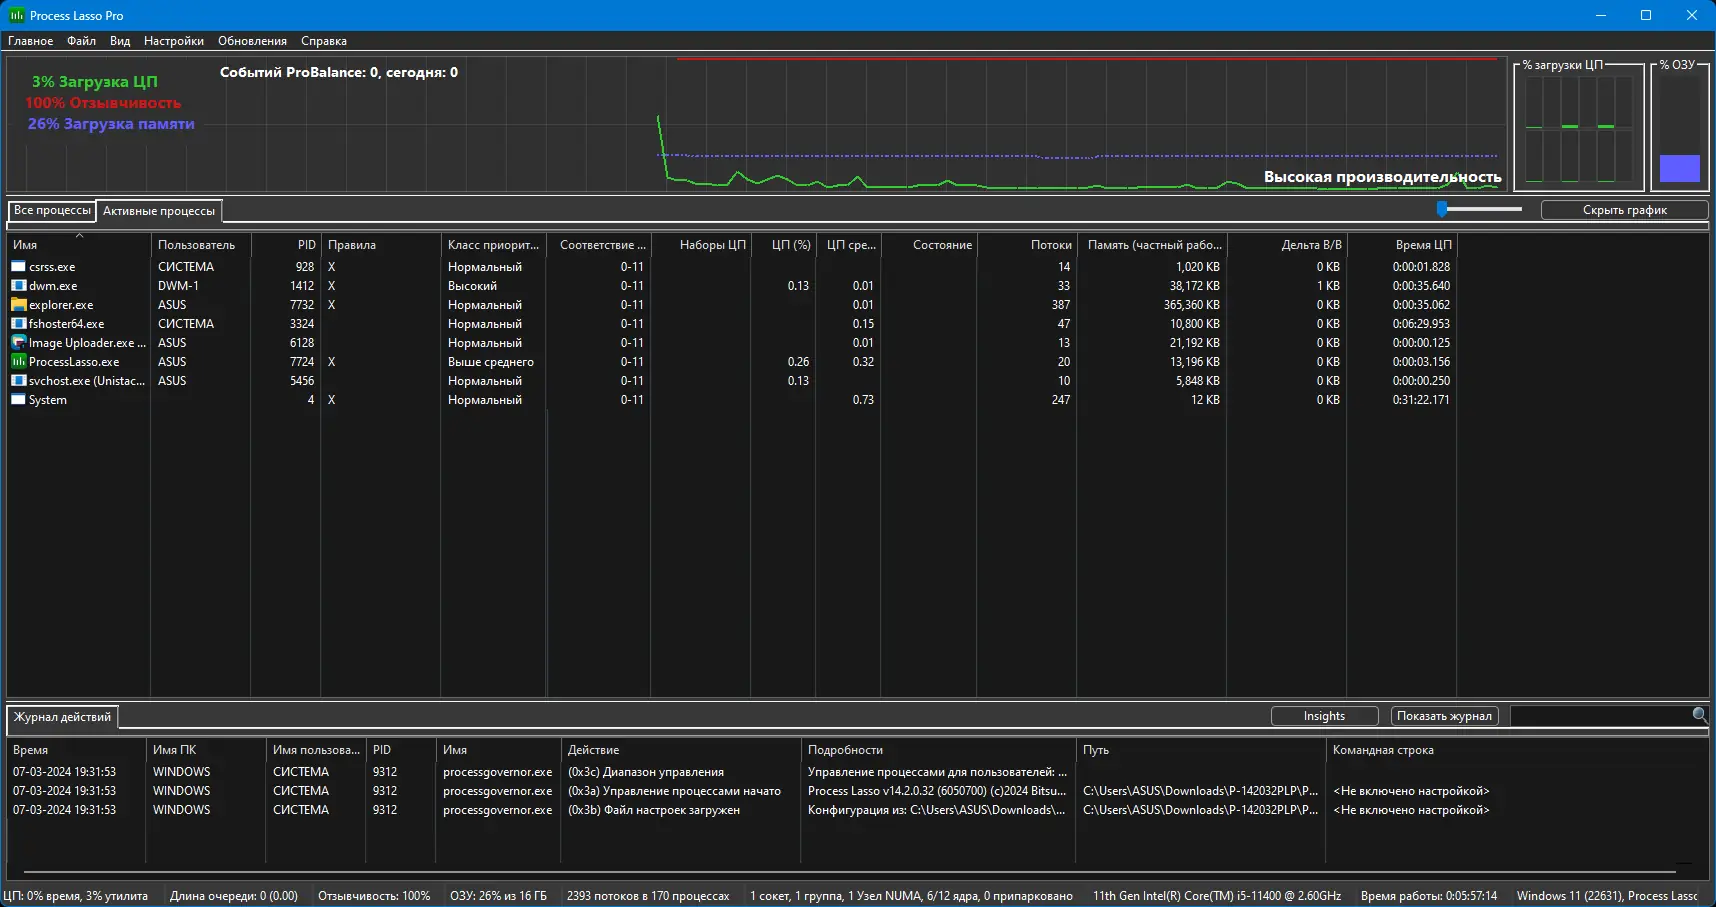
Task: Sort log by Подробности column header
Action: [938, 750]
